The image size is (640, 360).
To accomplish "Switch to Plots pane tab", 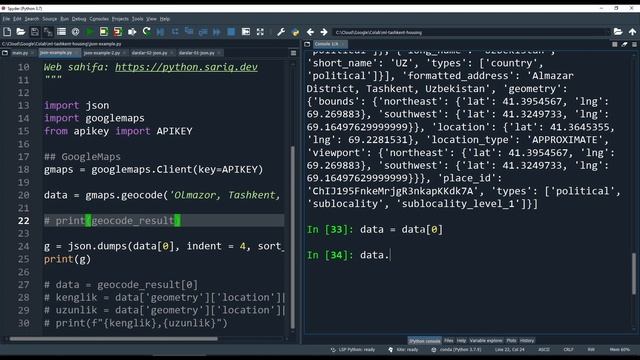I will (511, 340).
